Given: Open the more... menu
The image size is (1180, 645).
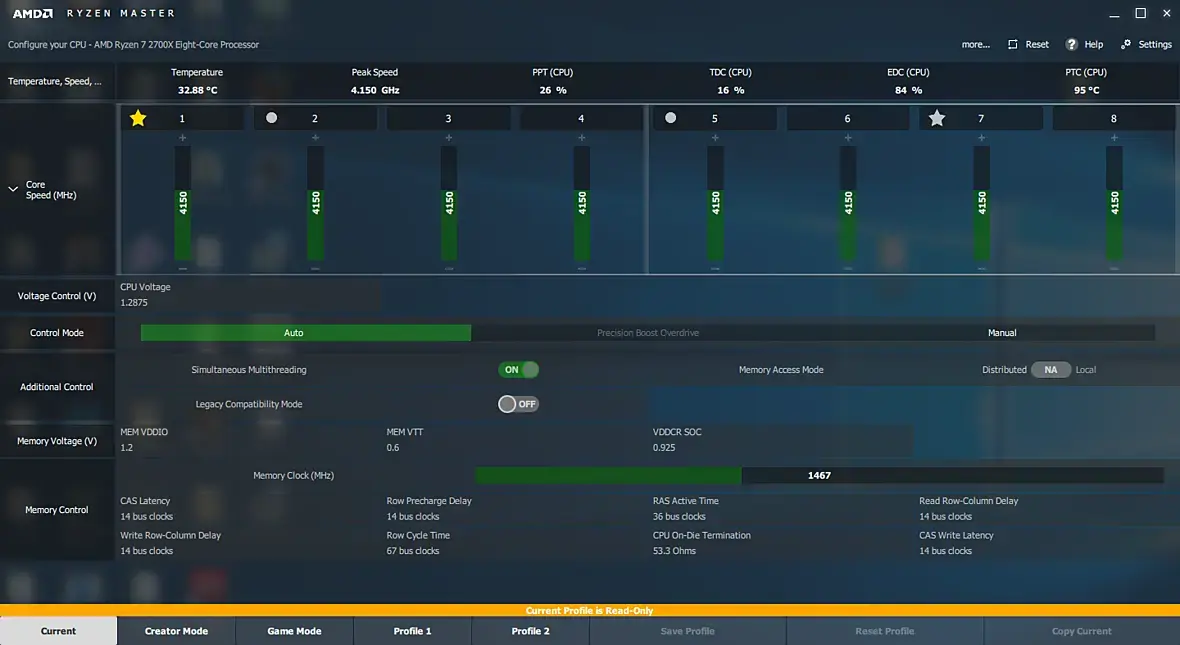Looking at the screenshot, I should point(975,44).
